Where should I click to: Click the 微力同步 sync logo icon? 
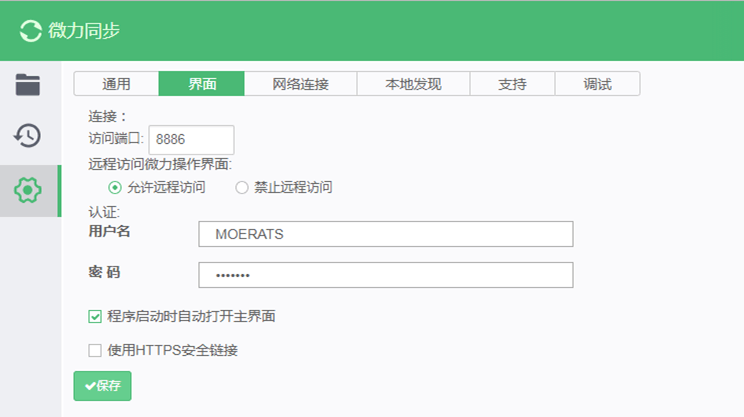(x=31, y=31)
